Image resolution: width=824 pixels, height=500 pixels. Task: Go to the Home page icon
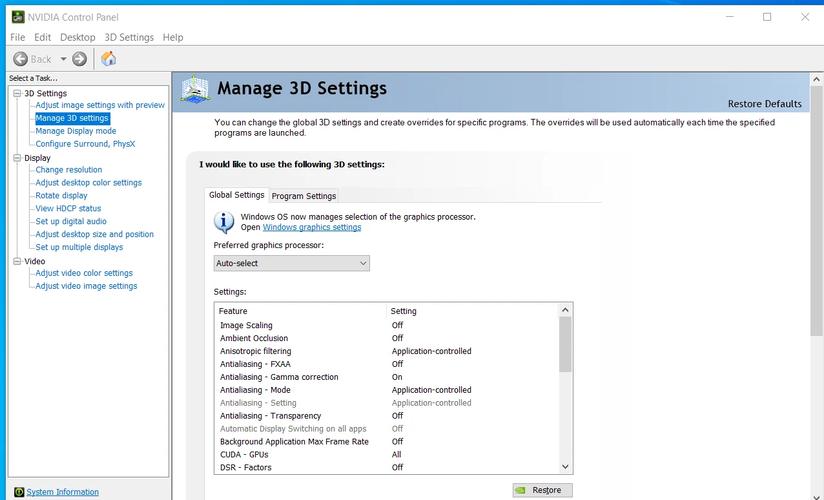(108, 59)
